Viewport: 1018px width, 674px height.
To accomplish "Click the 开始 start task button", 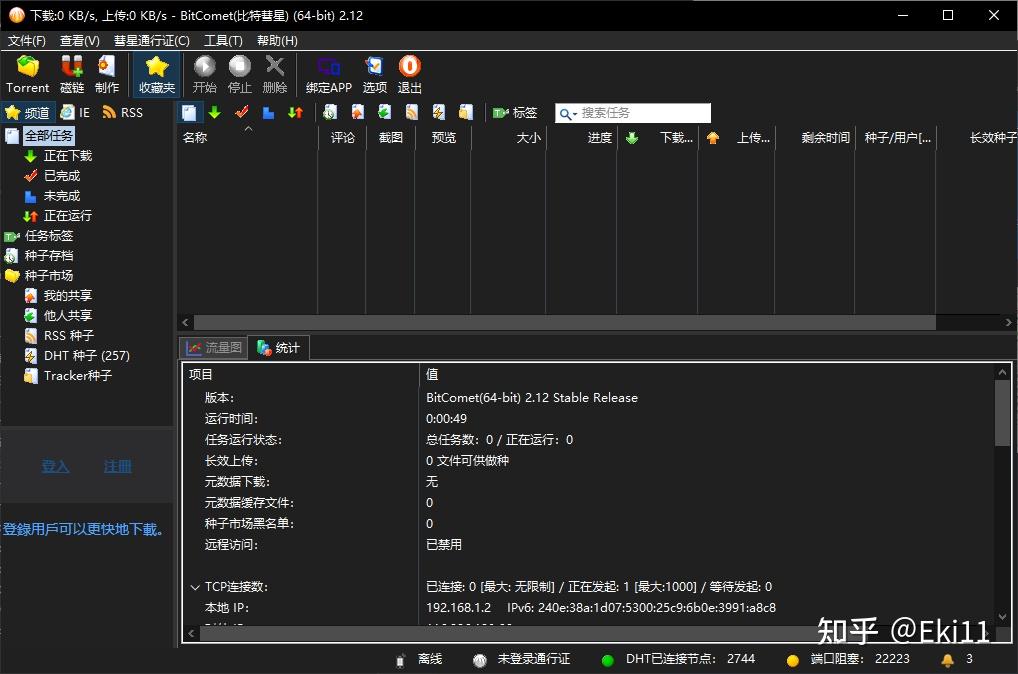I will click(205, 75).
